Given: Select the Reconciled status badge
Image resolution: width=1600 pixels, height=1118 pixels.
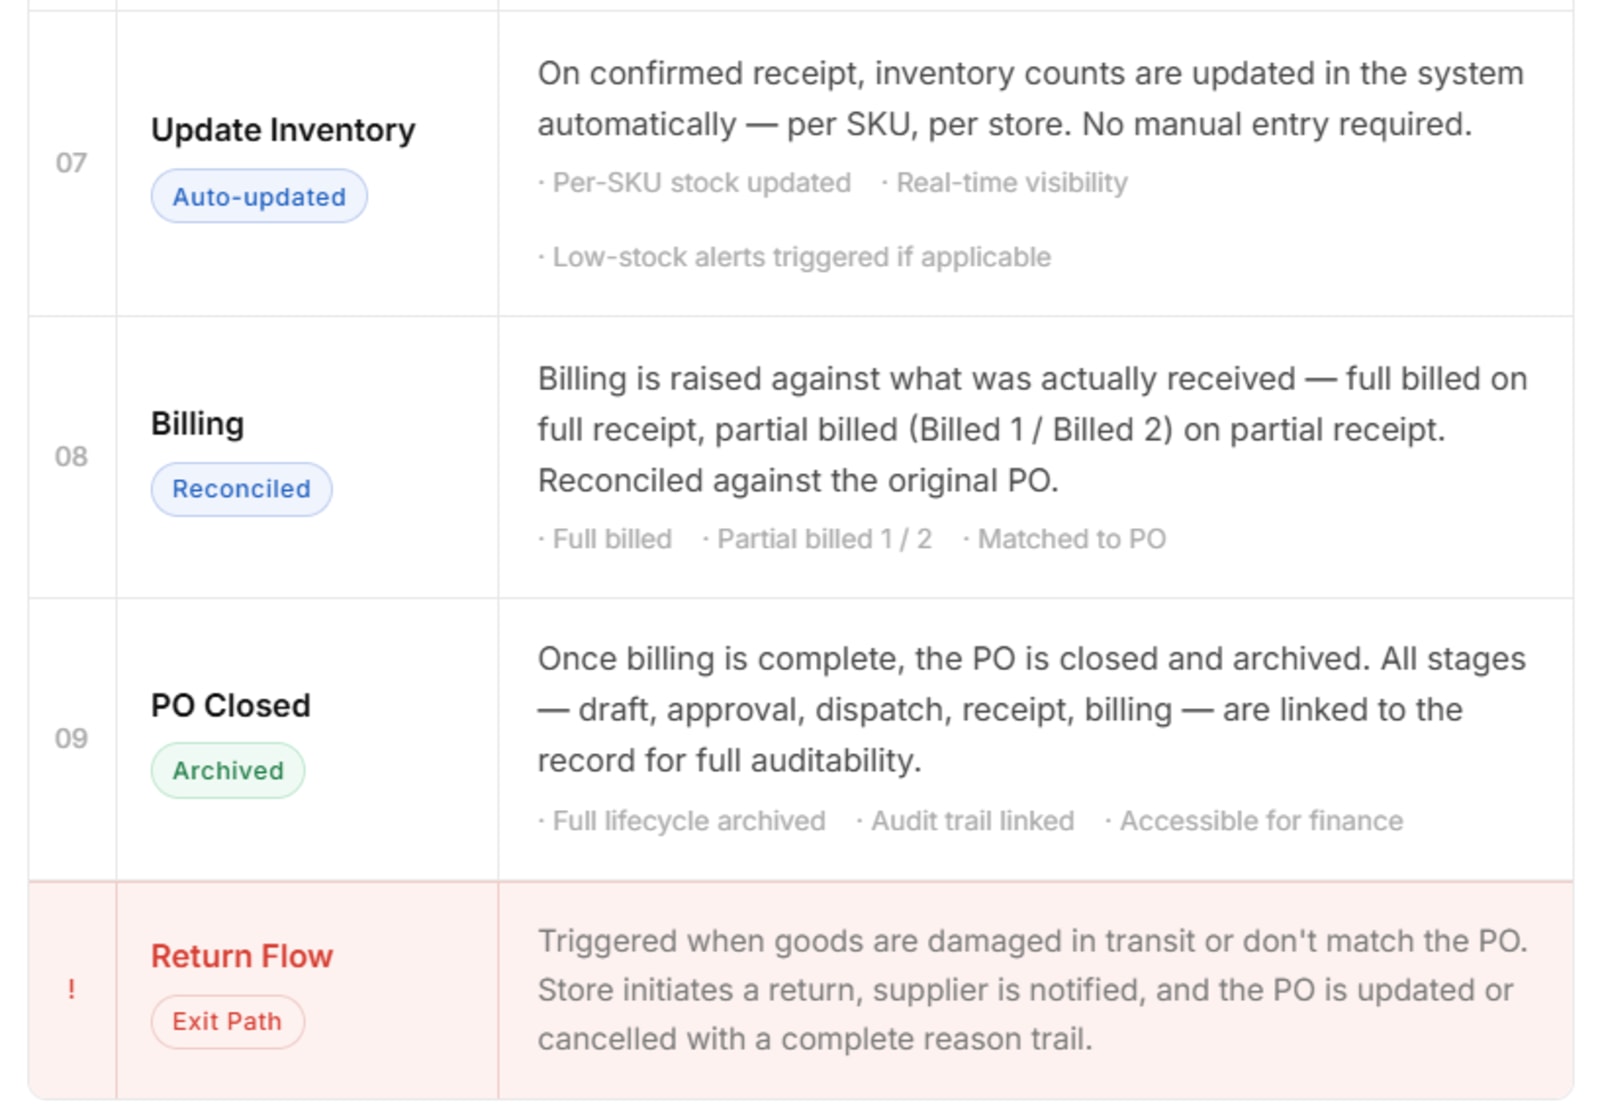Looking at the screenshot, I should point(241,489).
